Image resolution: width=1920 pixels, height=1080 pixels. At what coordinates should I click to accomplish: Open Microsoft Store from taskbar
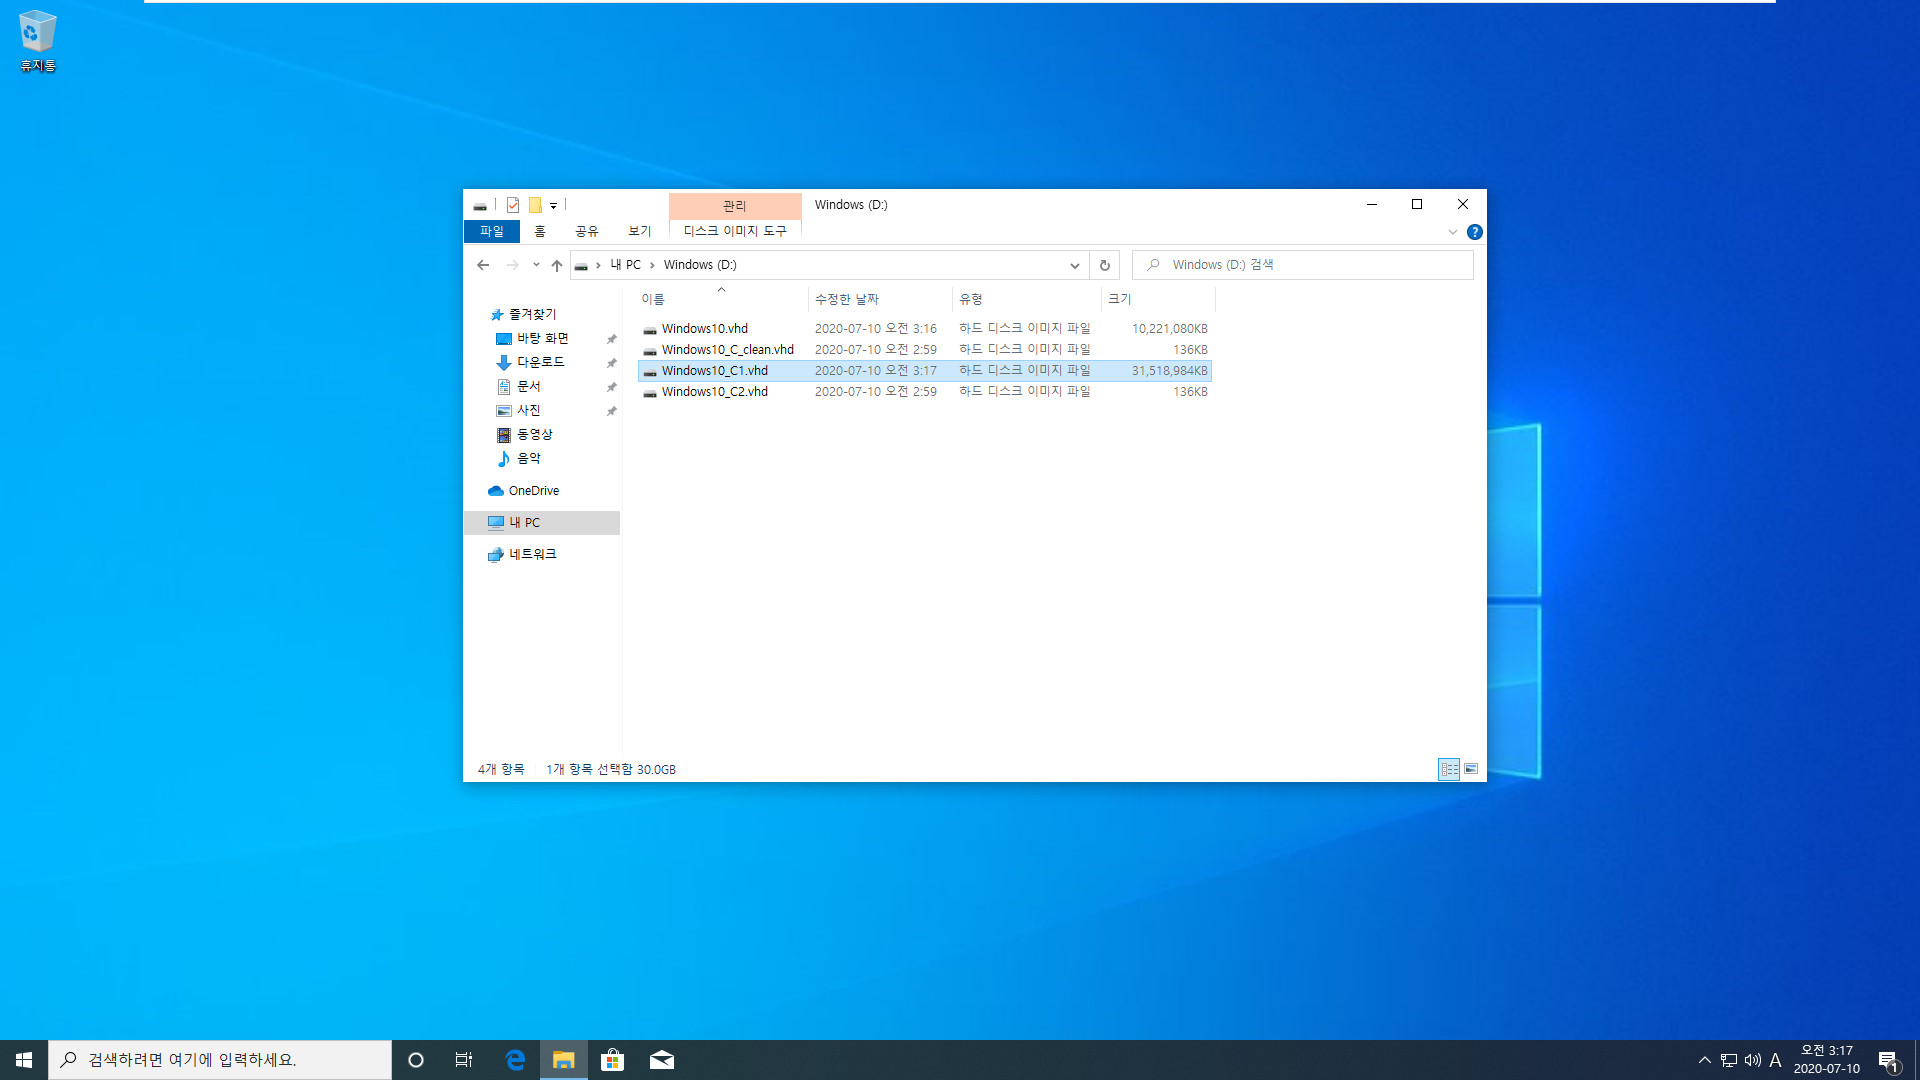click(x=612, y=1060)
